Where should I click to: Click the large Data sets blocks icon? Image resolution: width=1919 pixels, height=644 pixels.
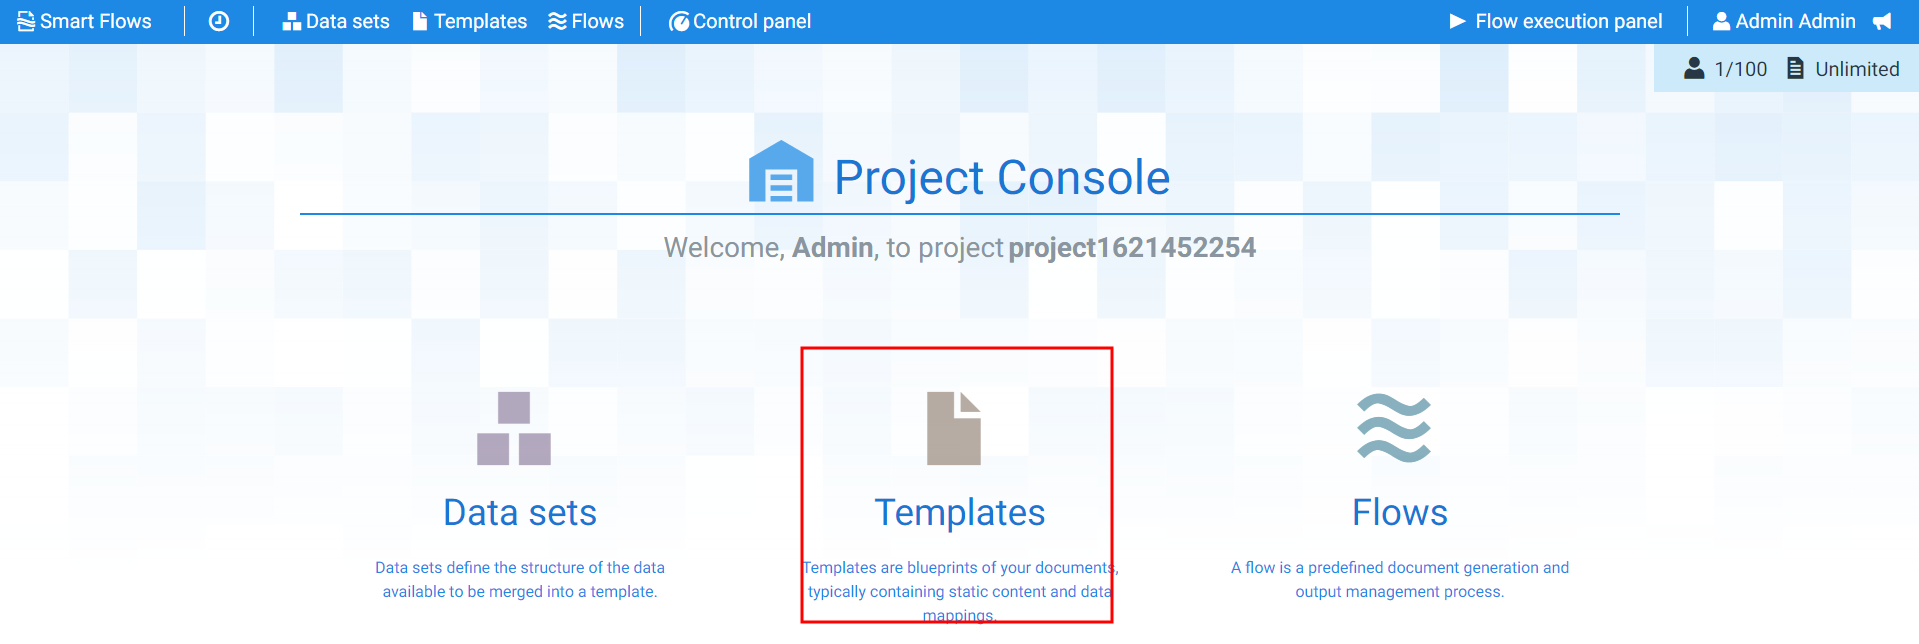pyautogui.click(x=514, y=428)
